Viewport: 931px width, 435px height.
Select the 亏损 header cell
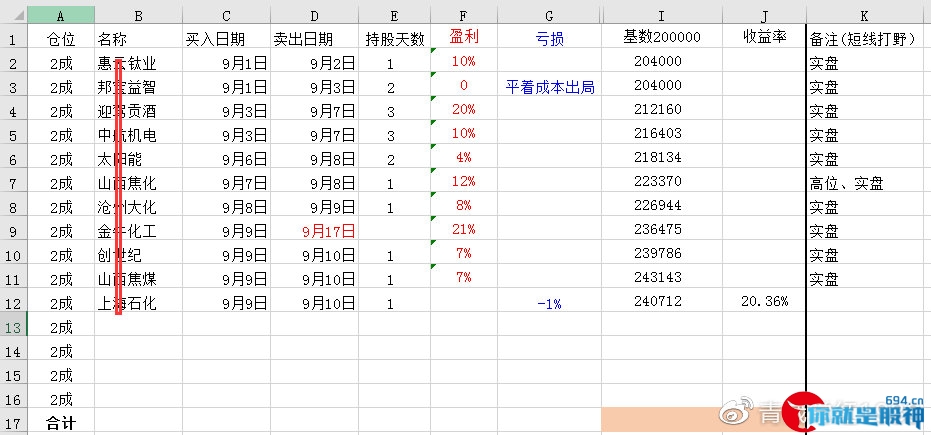(549, 39)
